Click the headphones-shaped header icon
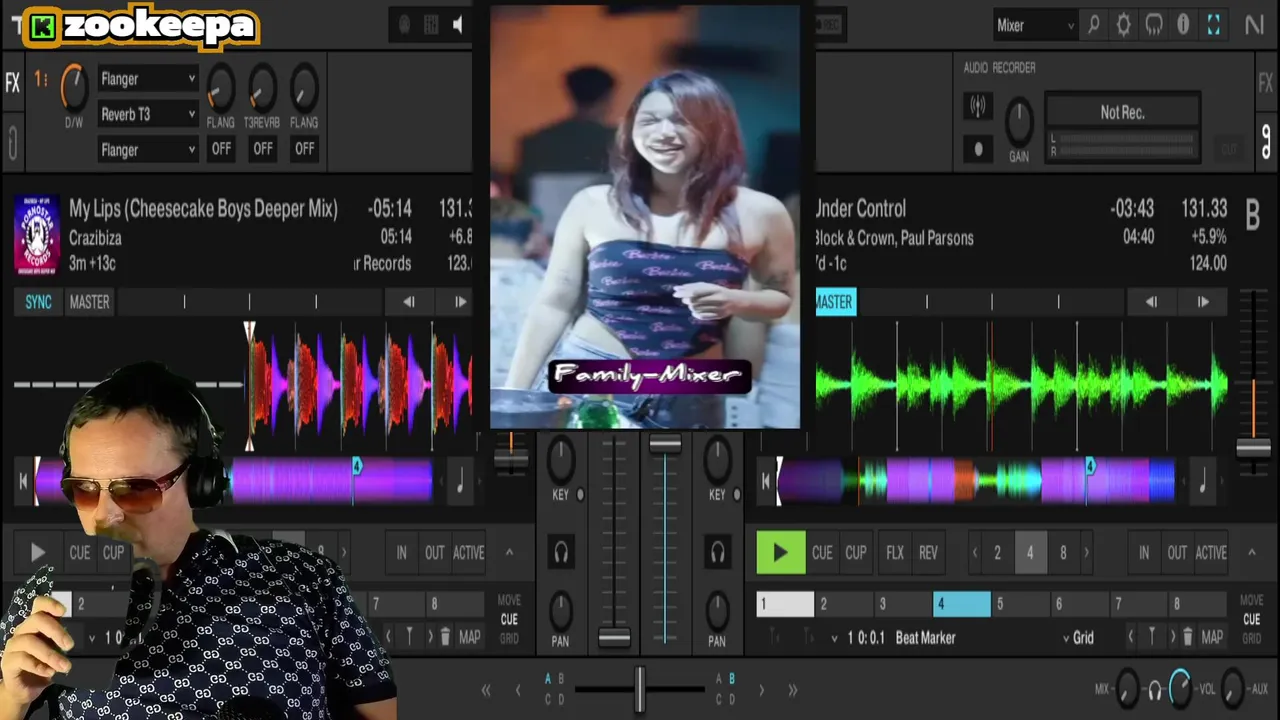 click(1153, 25)
